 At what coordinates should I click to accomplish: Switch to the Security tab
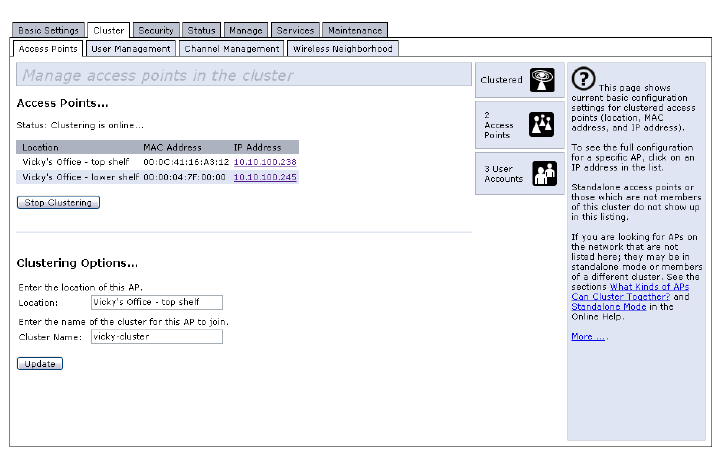click(x=156, y=30)
